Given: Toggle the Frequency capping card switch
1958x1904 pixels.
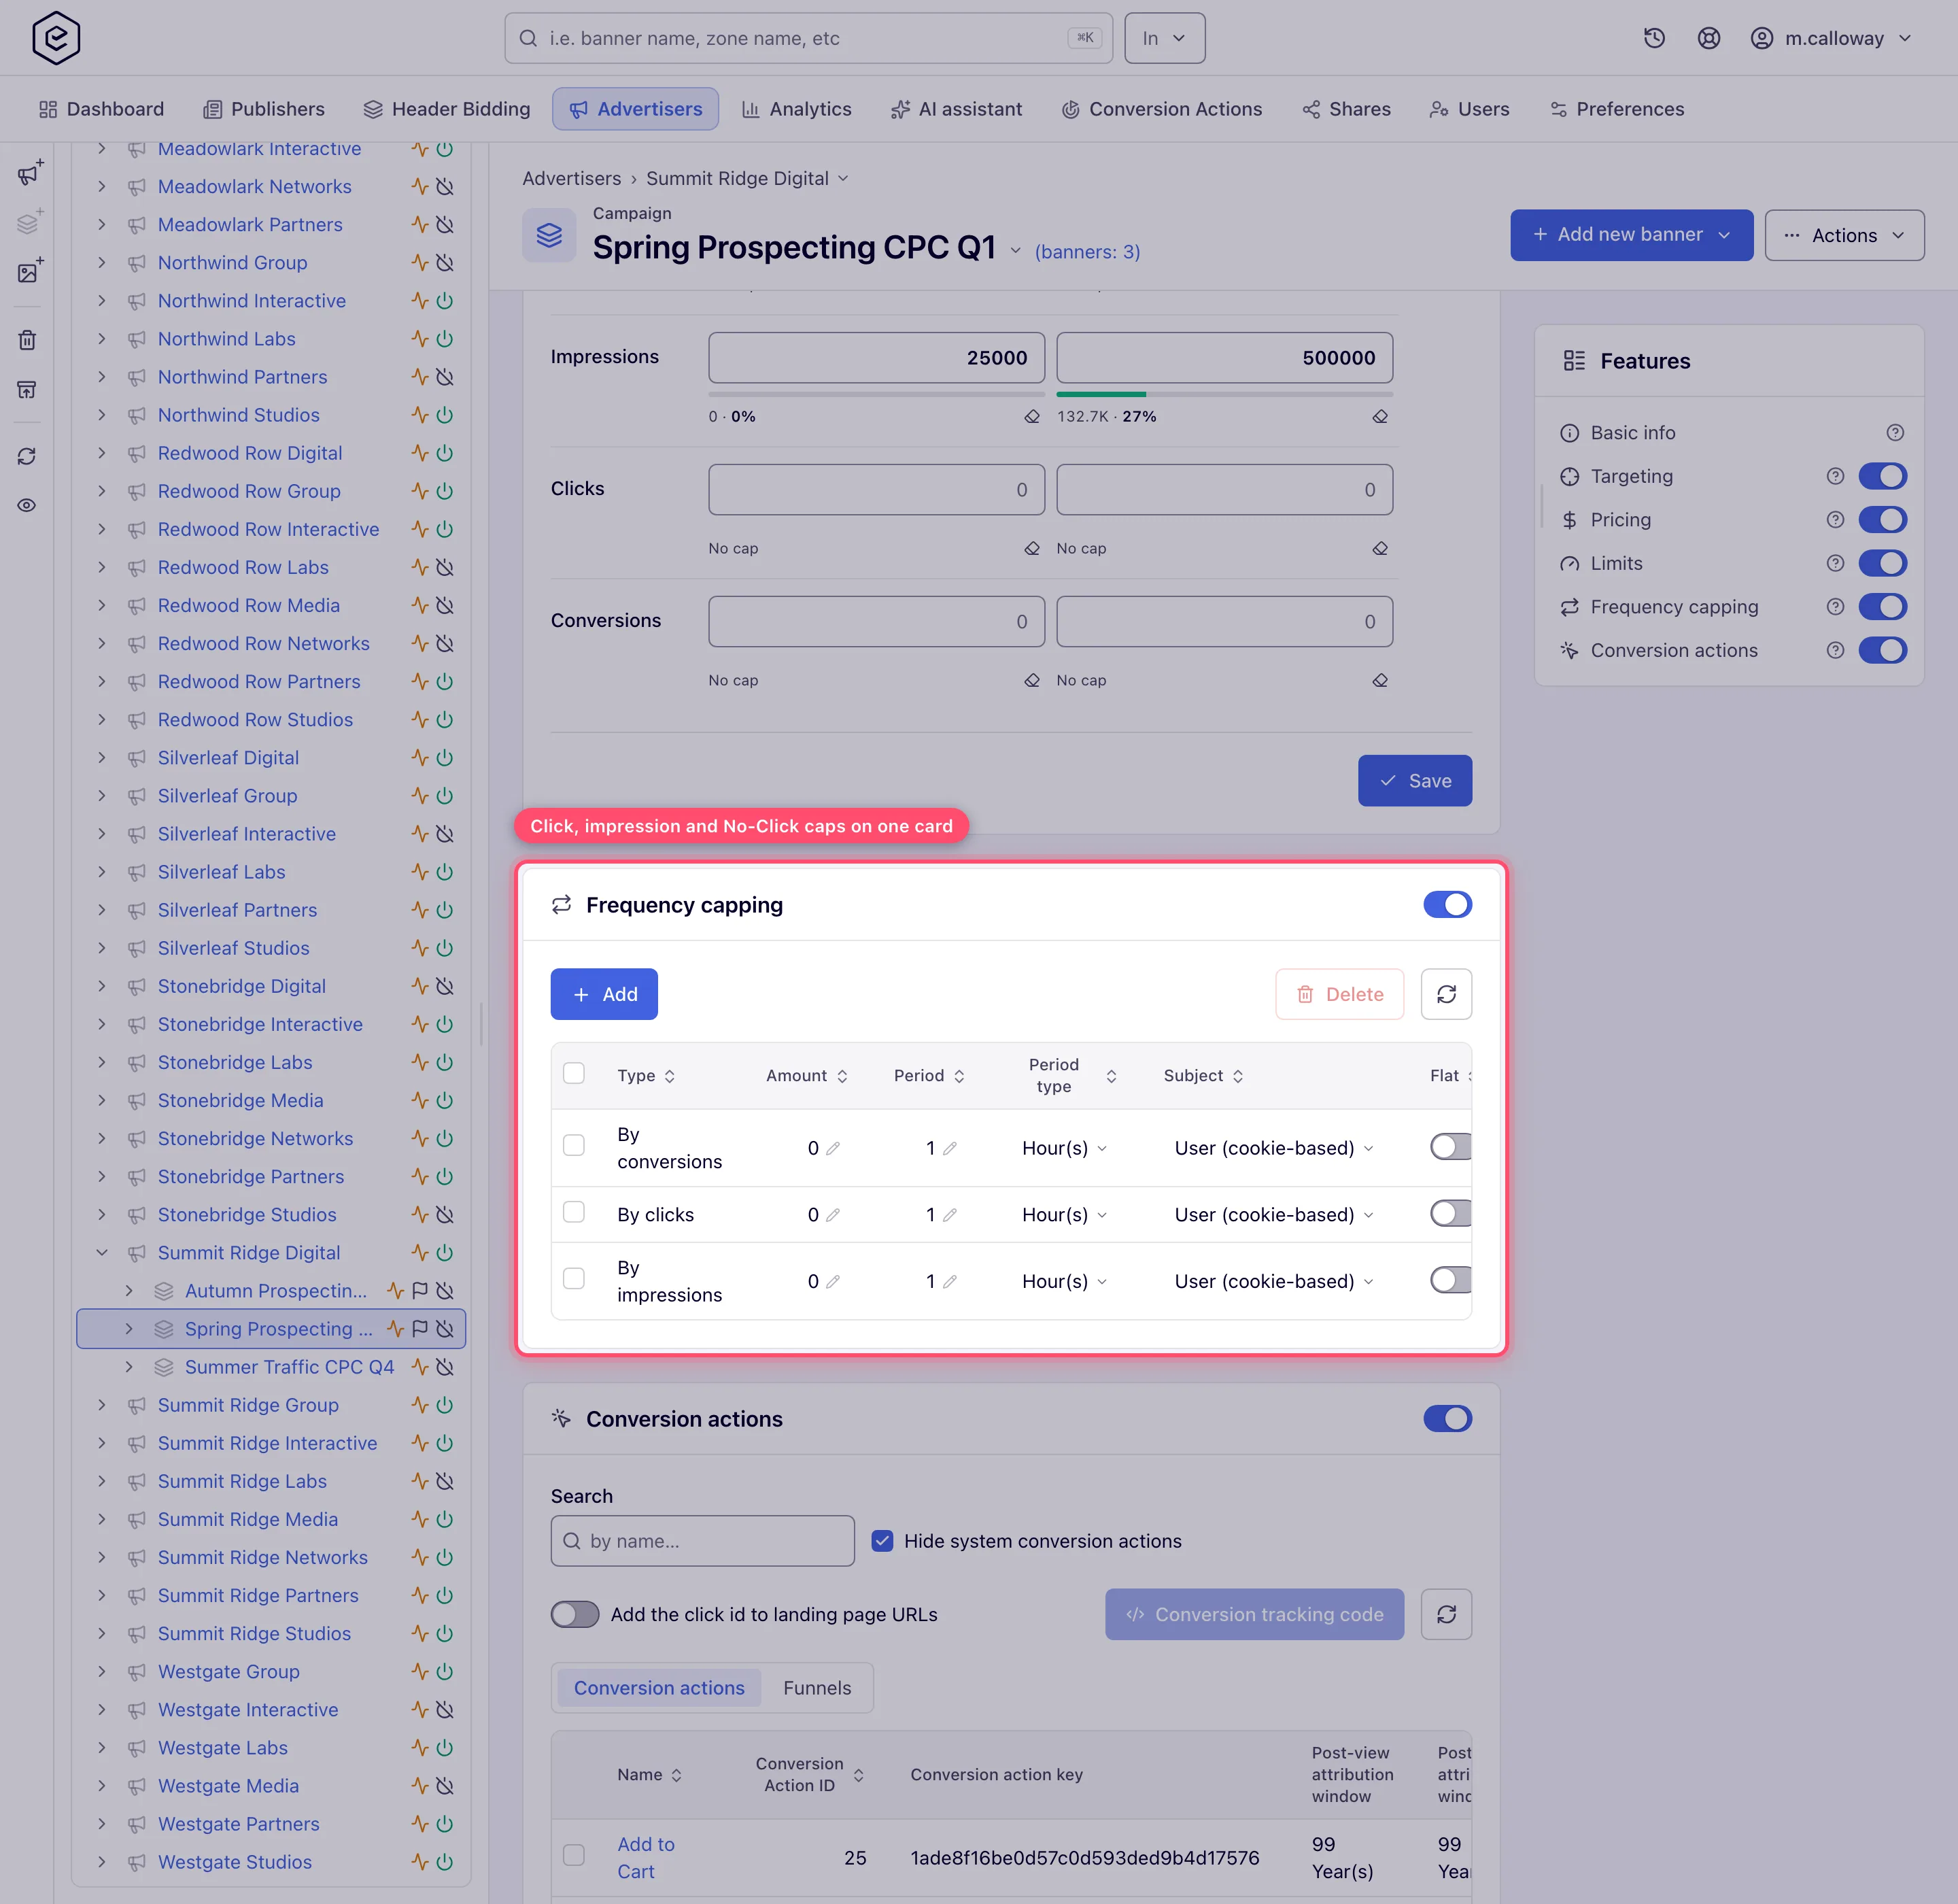Looking at the screenshot, I should (x=1447, y=905).
